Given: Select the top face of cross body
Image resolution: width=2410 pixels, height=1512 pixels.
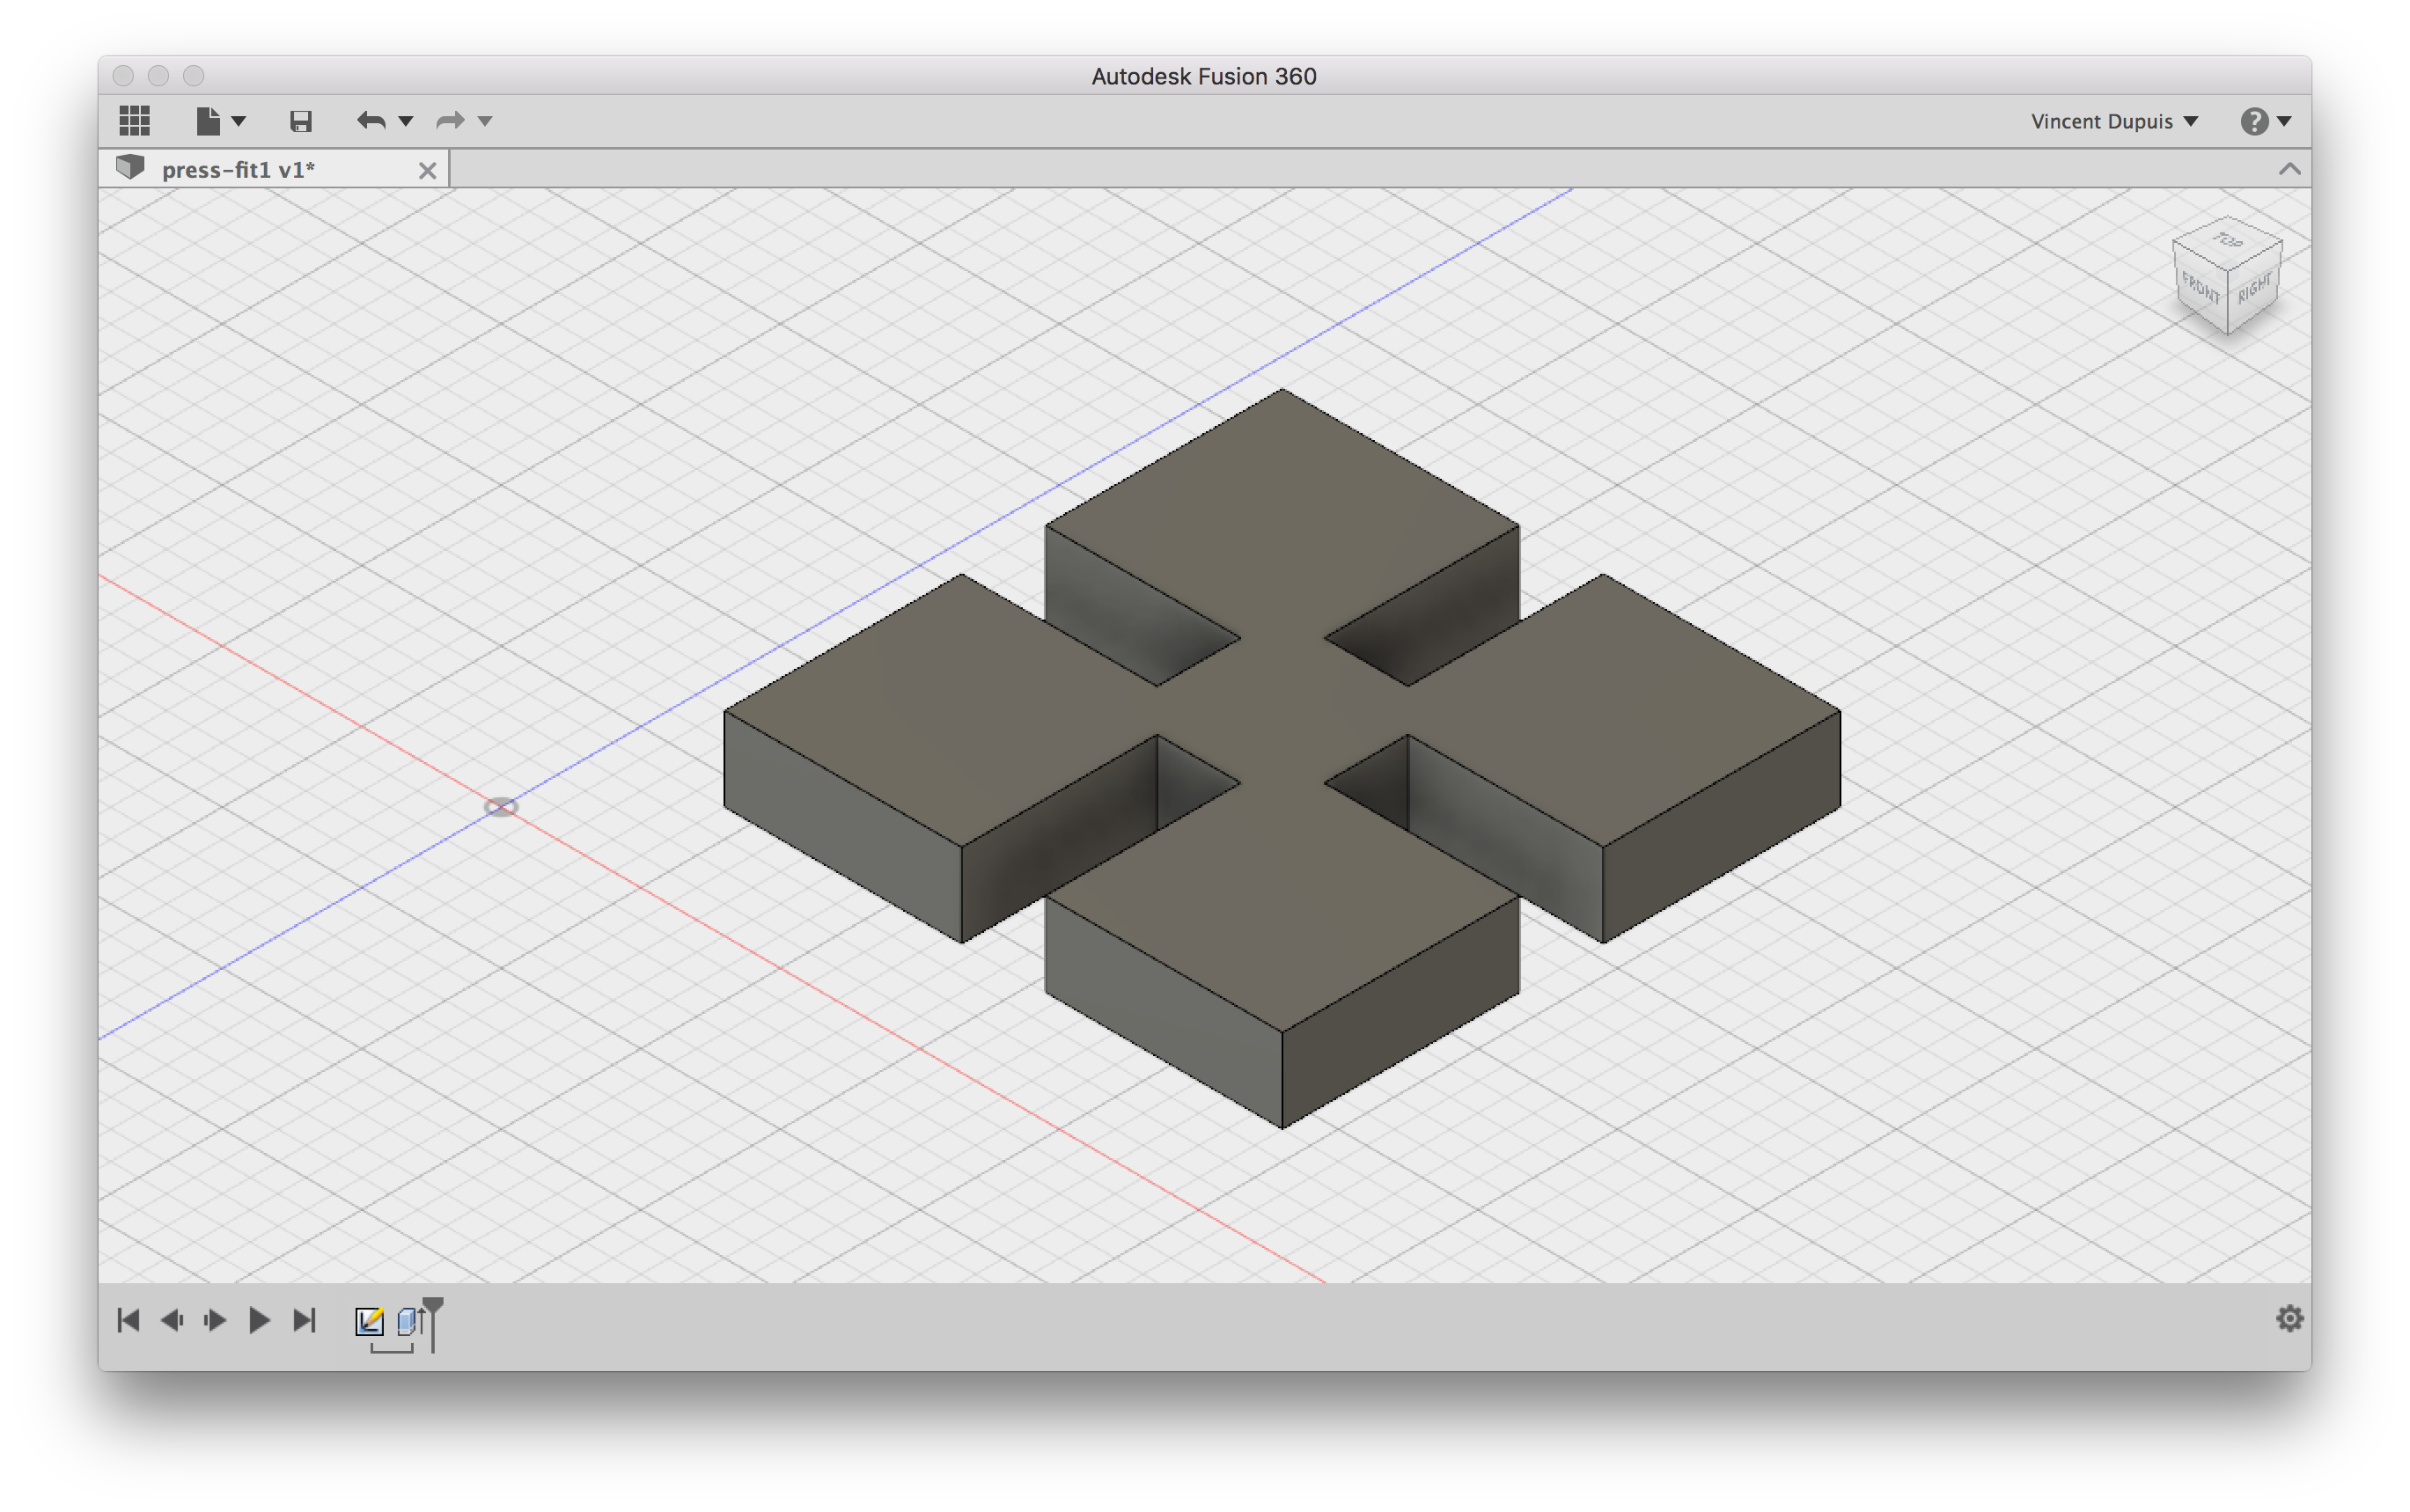Looking at the screenshot, I should 1283,710.
